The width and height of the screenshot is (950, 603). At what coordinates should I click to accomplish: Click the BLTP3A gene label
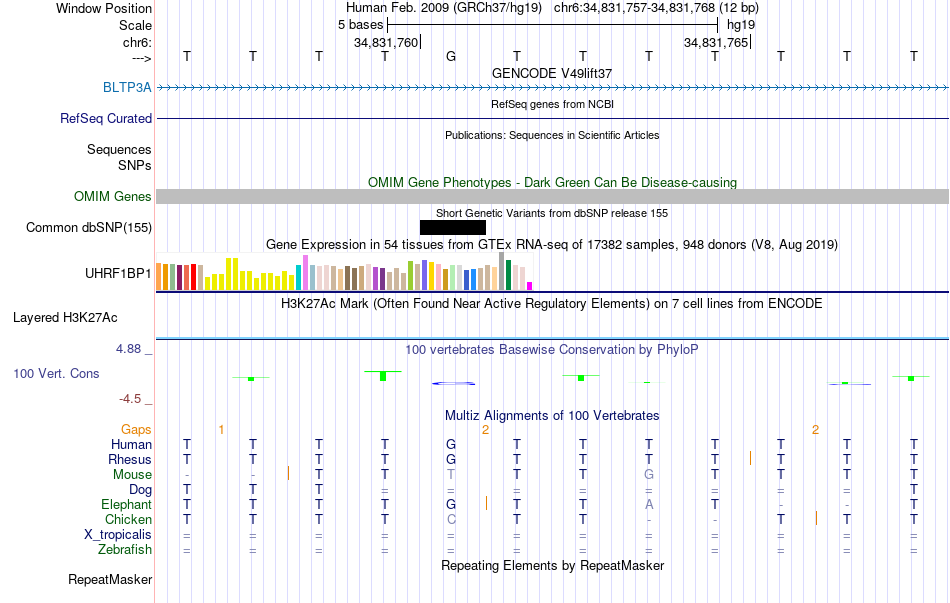(127, 87)
